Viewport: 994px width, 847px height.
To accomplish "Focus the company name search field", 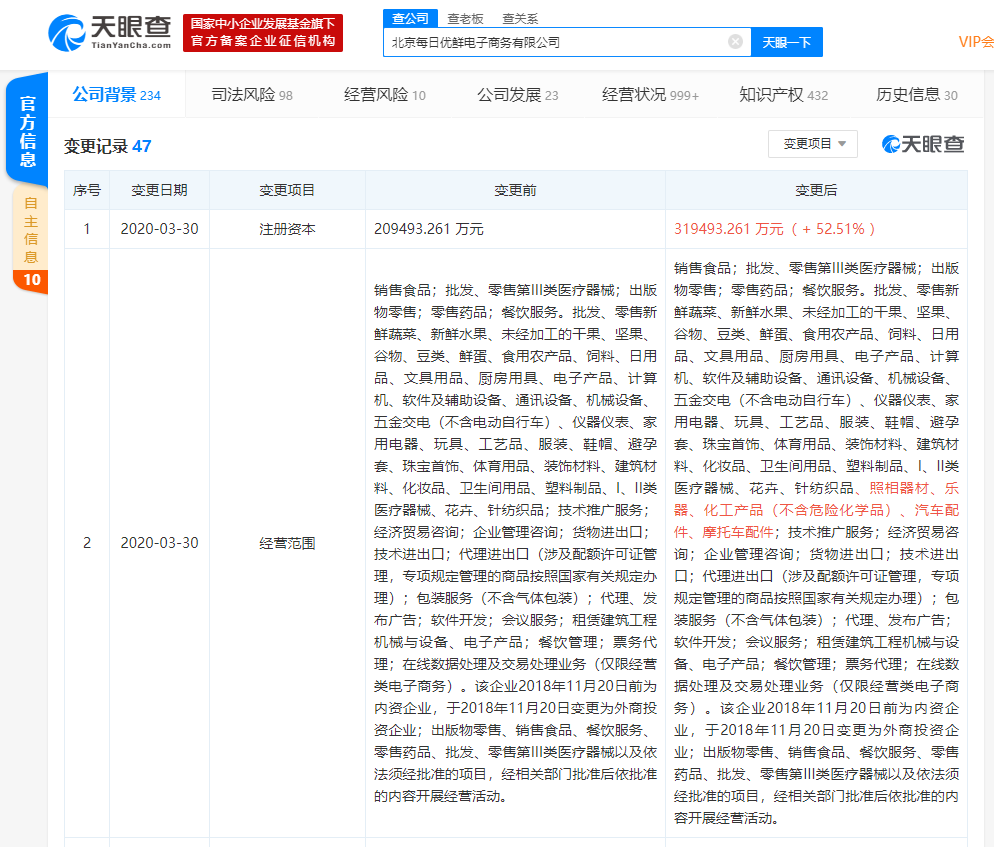I will pyautogui.click(x=555, y=42).
